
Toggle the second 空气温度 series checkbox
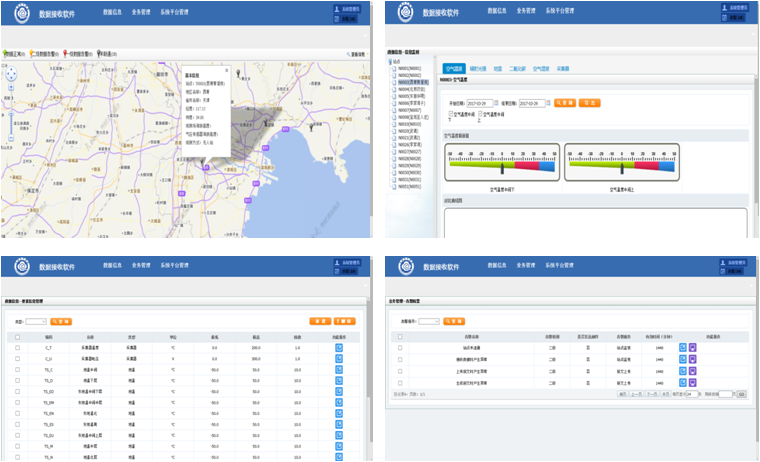pos(480,114)
